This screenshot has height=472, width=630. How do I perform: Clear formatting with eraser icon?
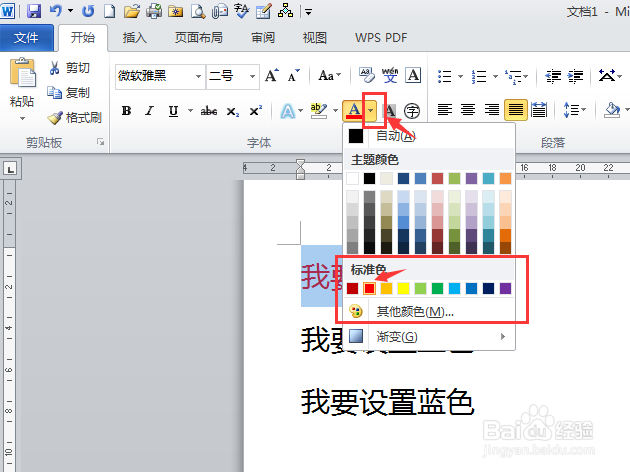click(x=366, y=75)
